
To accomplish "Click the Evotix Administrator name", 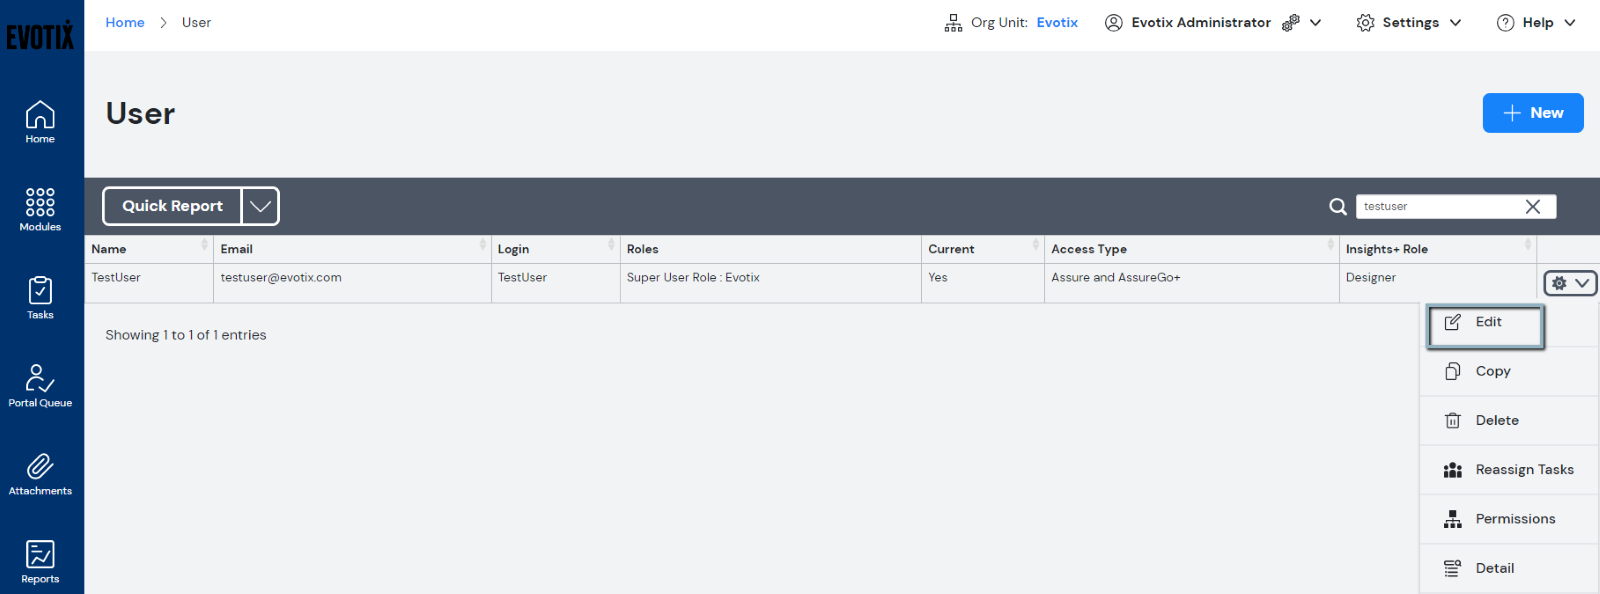I will 1201,23.
